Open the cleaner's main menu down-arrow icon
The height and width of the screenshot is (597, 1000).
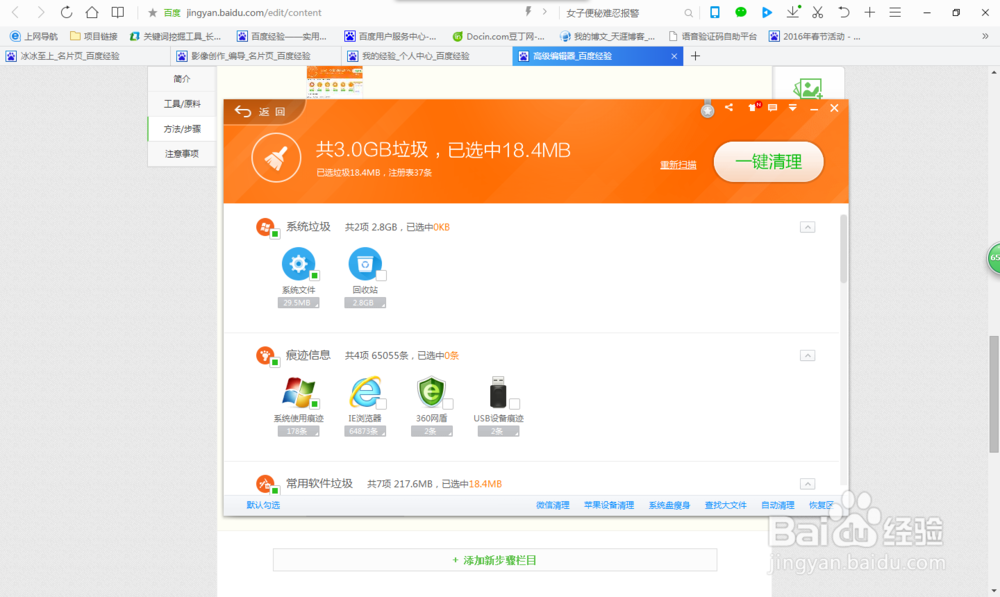click(793, 108)
